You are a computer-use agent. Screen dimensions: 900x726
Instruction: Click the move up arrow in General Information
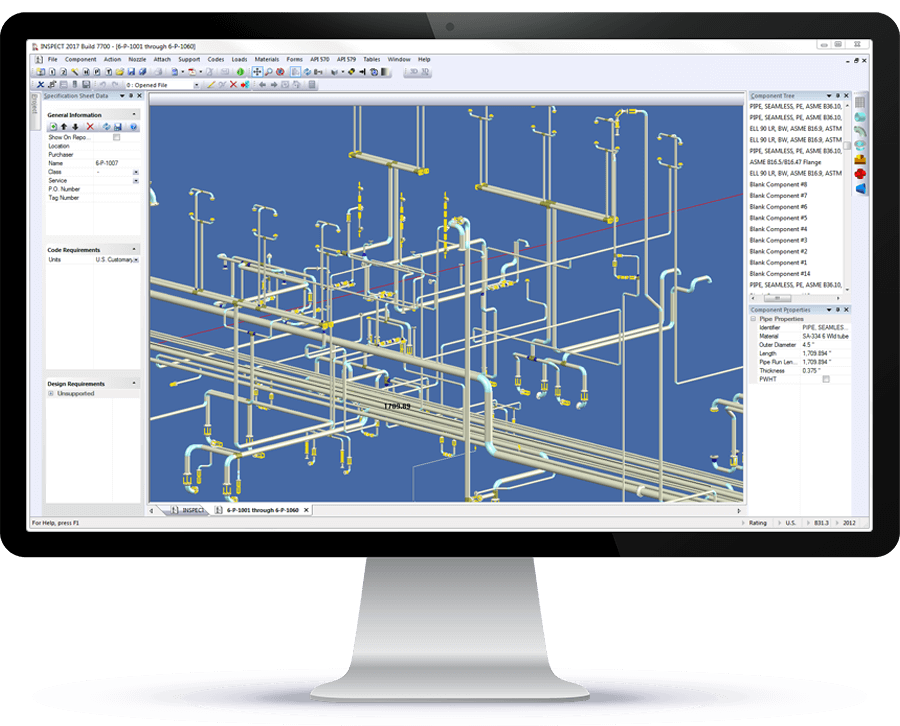click(x=64, y=126)
